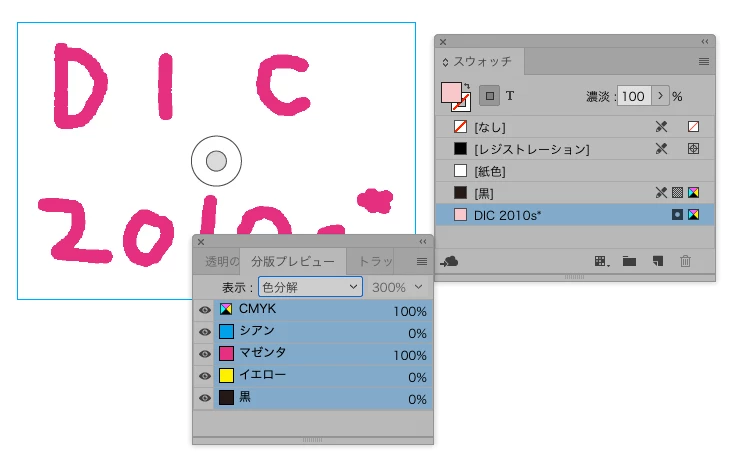Viewport: 742px width, 467px height.
Task: Hide the 黒 plate in Separations Preview
Action: click(205, 398)
